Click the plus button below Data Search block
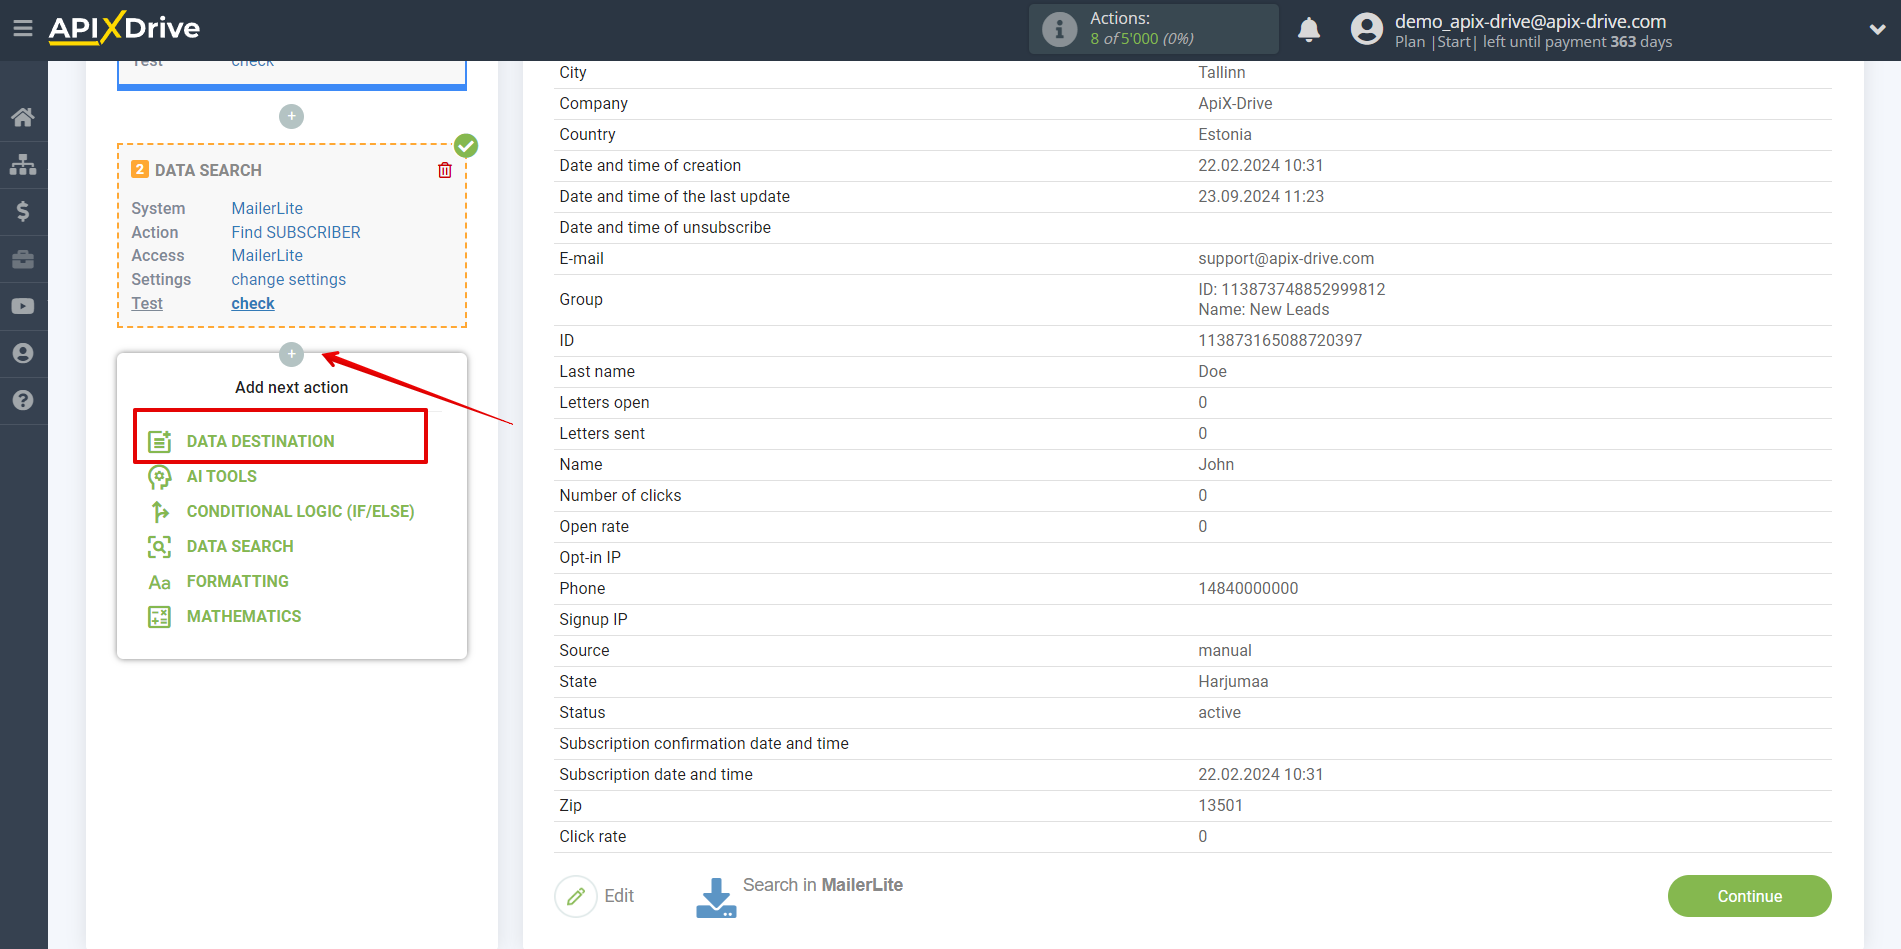 tap(291, 354)
